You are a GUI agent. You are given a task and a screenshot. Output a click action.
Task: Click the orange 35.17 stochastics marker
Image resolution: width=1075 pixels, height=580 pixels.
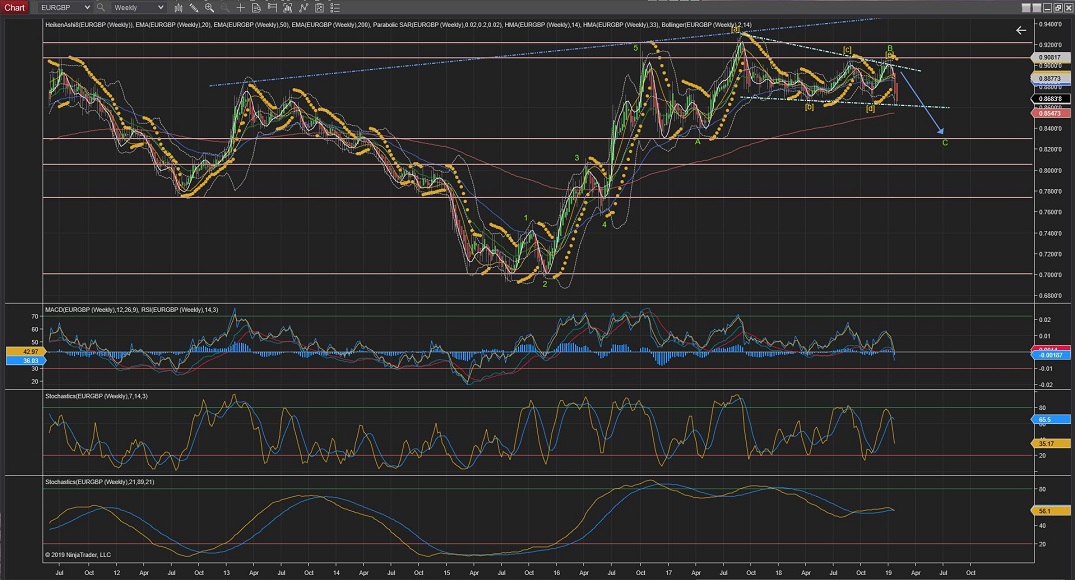click(x=1050, y=444)
